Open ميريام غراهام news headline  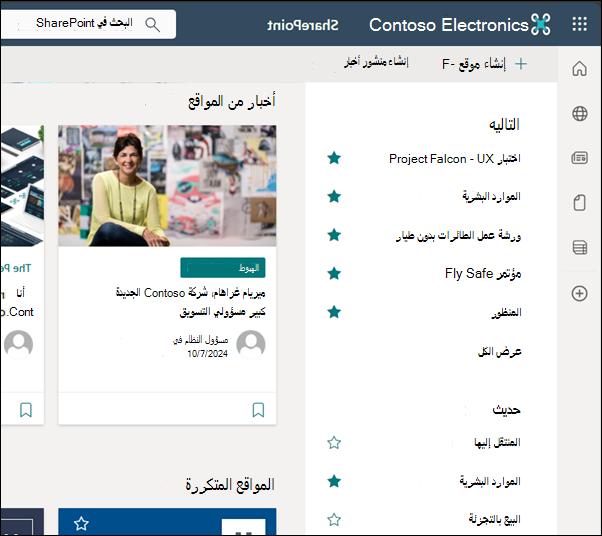190,302
